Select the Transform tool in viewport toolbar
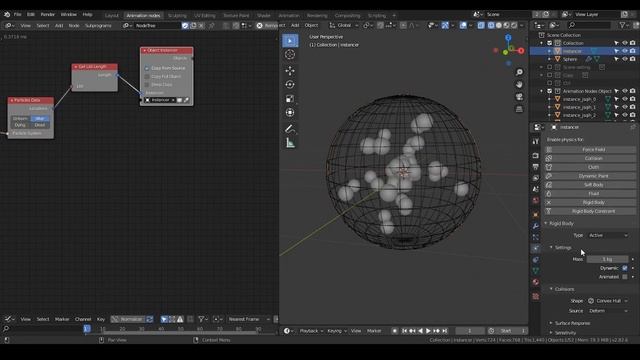 (x=290, y=112)
